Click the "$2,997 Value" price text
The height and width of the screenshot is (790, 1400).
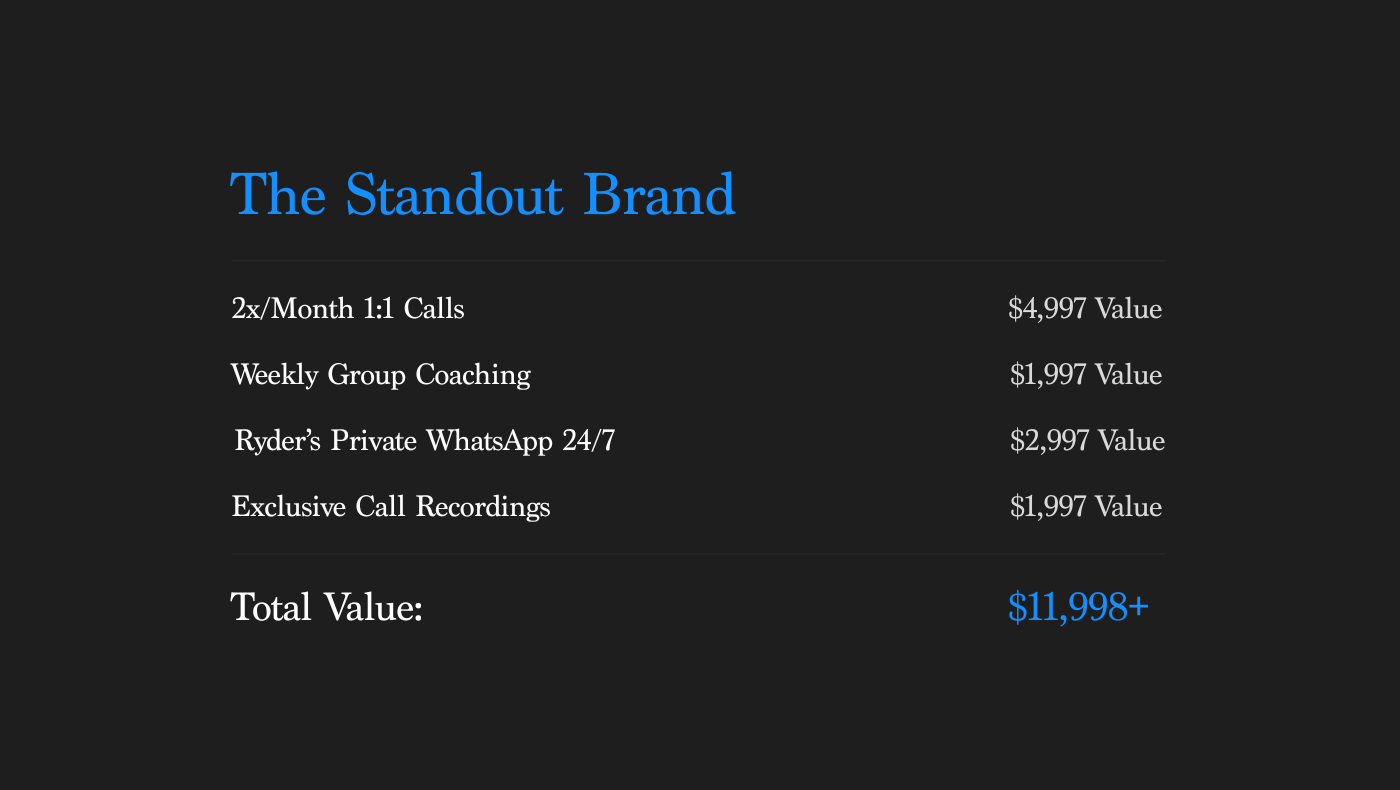click(x=1087, y=441)
